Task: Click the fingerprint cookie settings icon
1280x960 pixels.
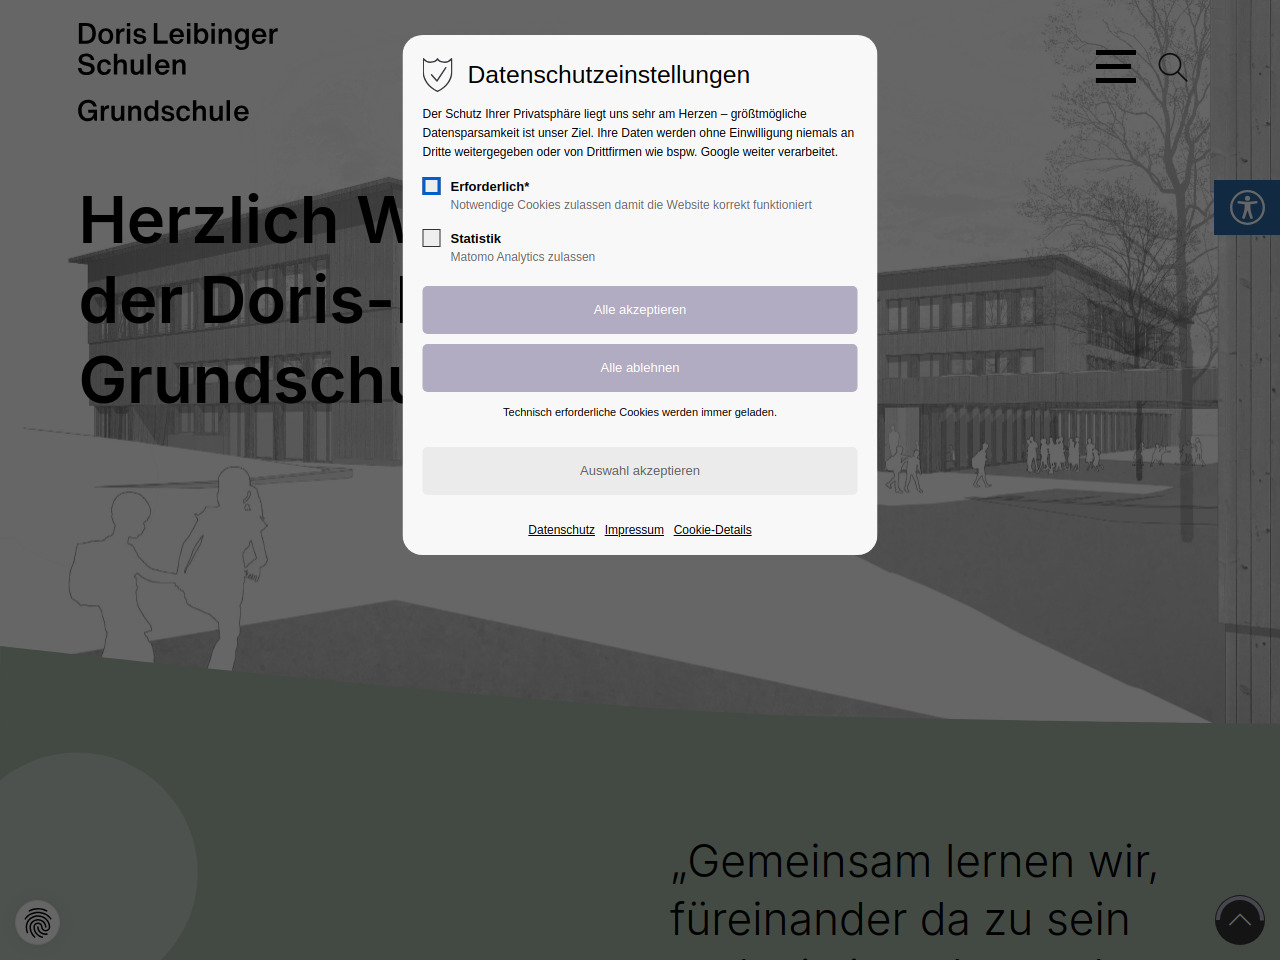Action: point(38,922)
